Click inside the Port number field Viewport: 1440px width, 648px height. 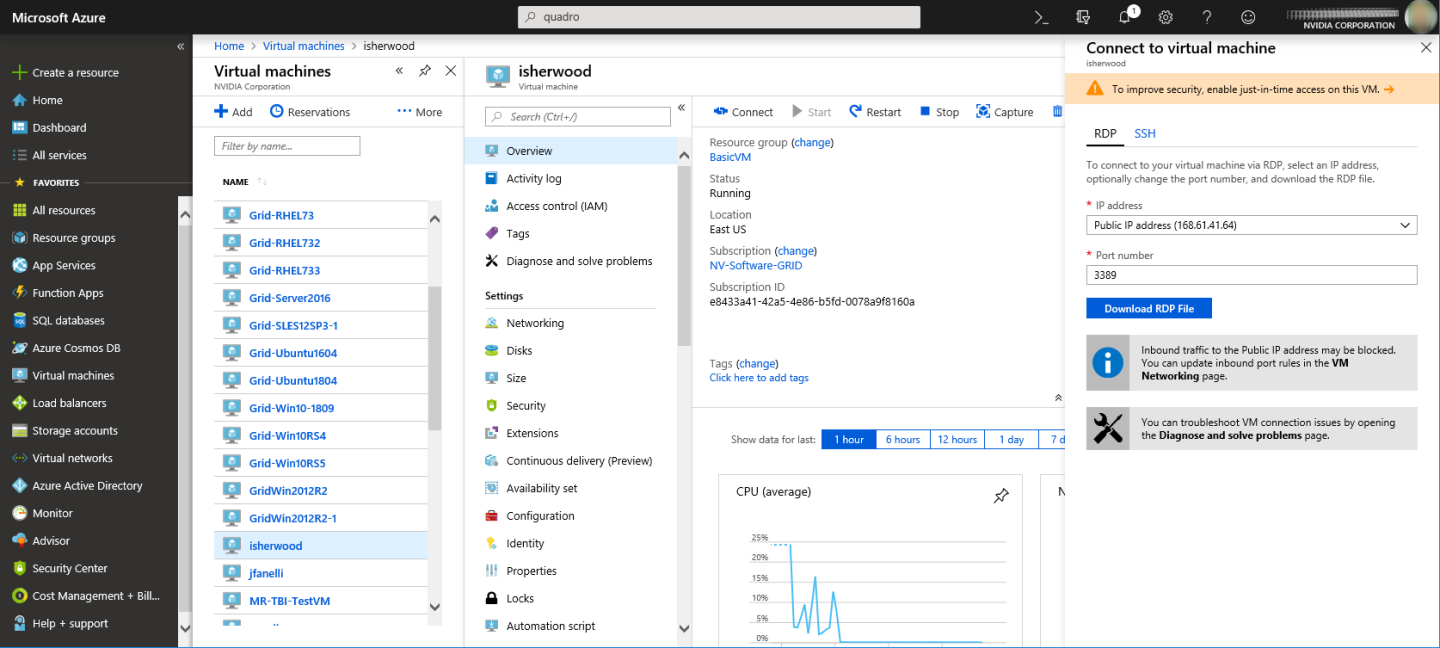[x=1251, y=274]
